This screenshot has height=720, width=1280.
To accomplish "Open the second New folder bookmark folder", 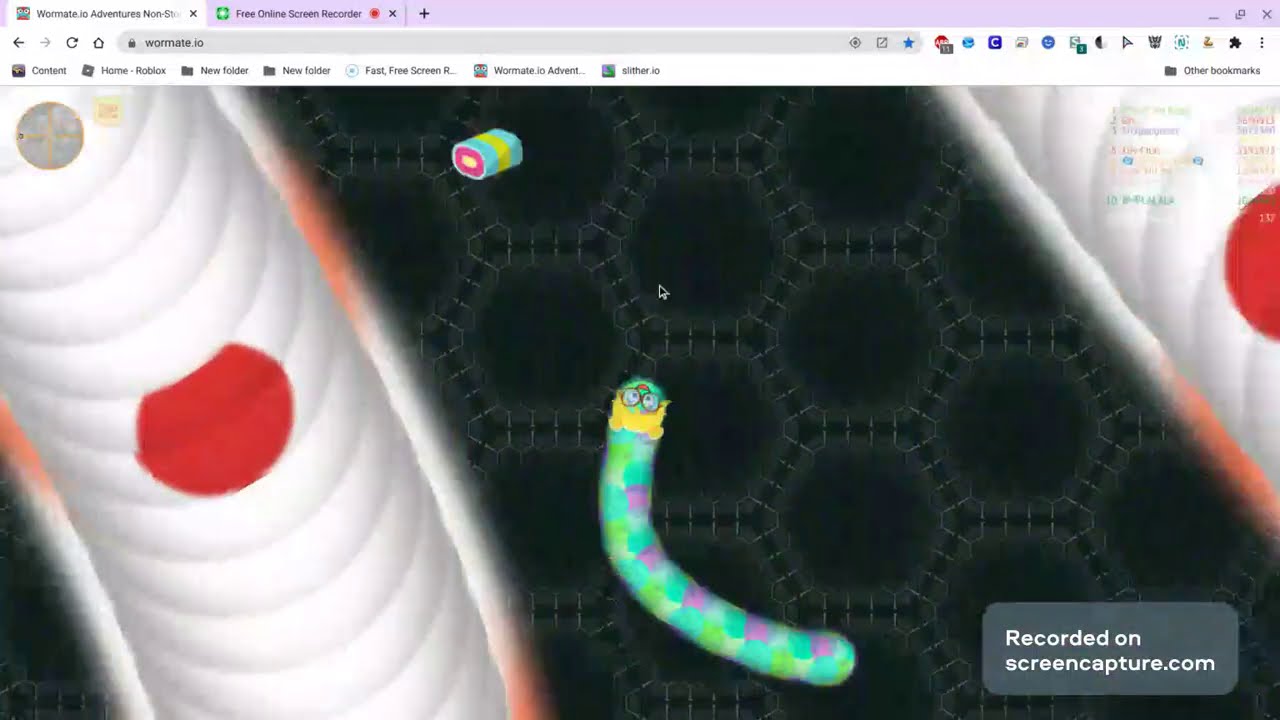I will pyautogui.click(x=297, y=71).
